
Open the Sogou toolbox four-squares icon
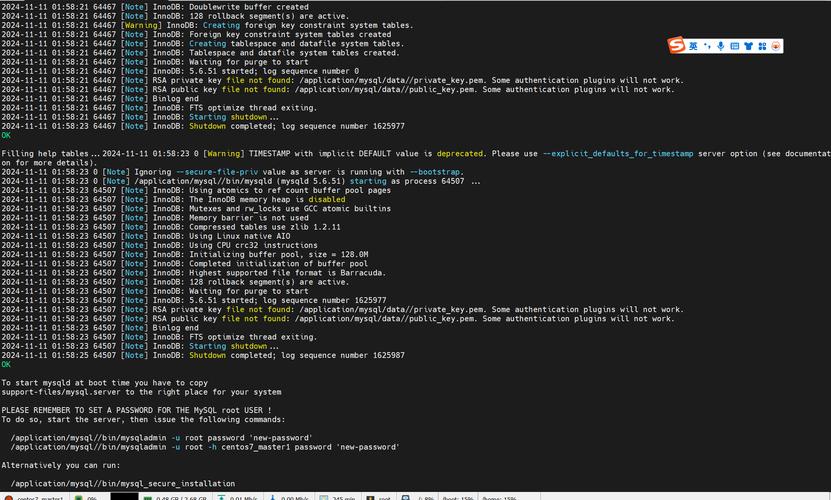pyautogui.click(x=762, y=46)
